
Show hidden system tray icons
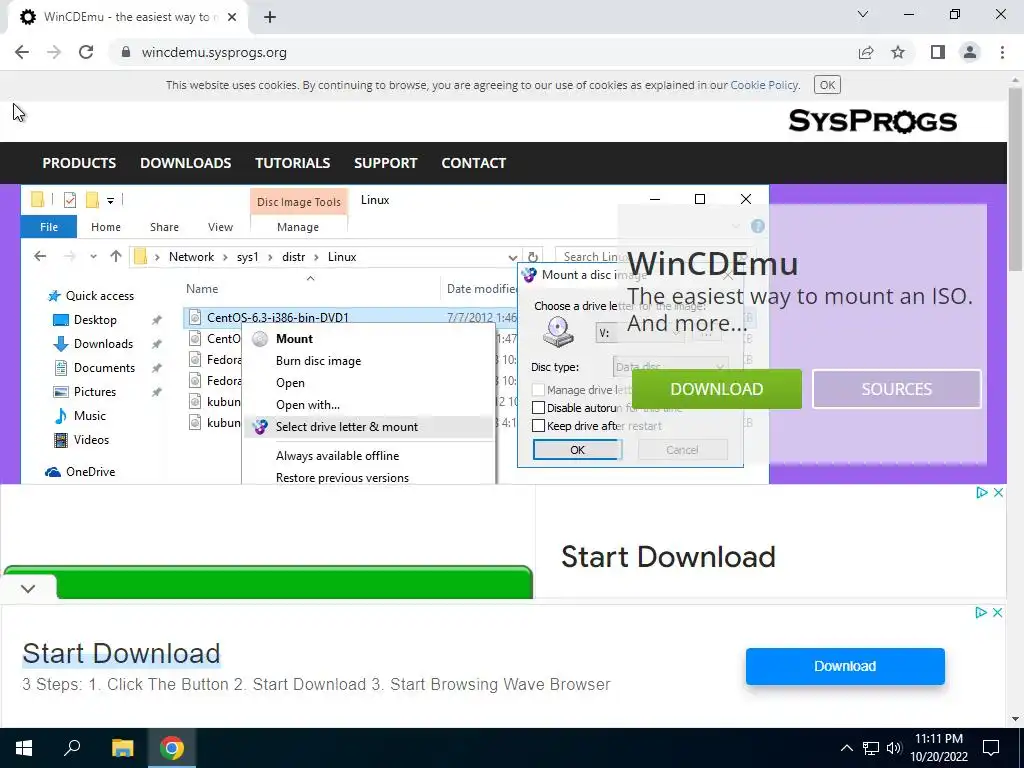(846, 748)
